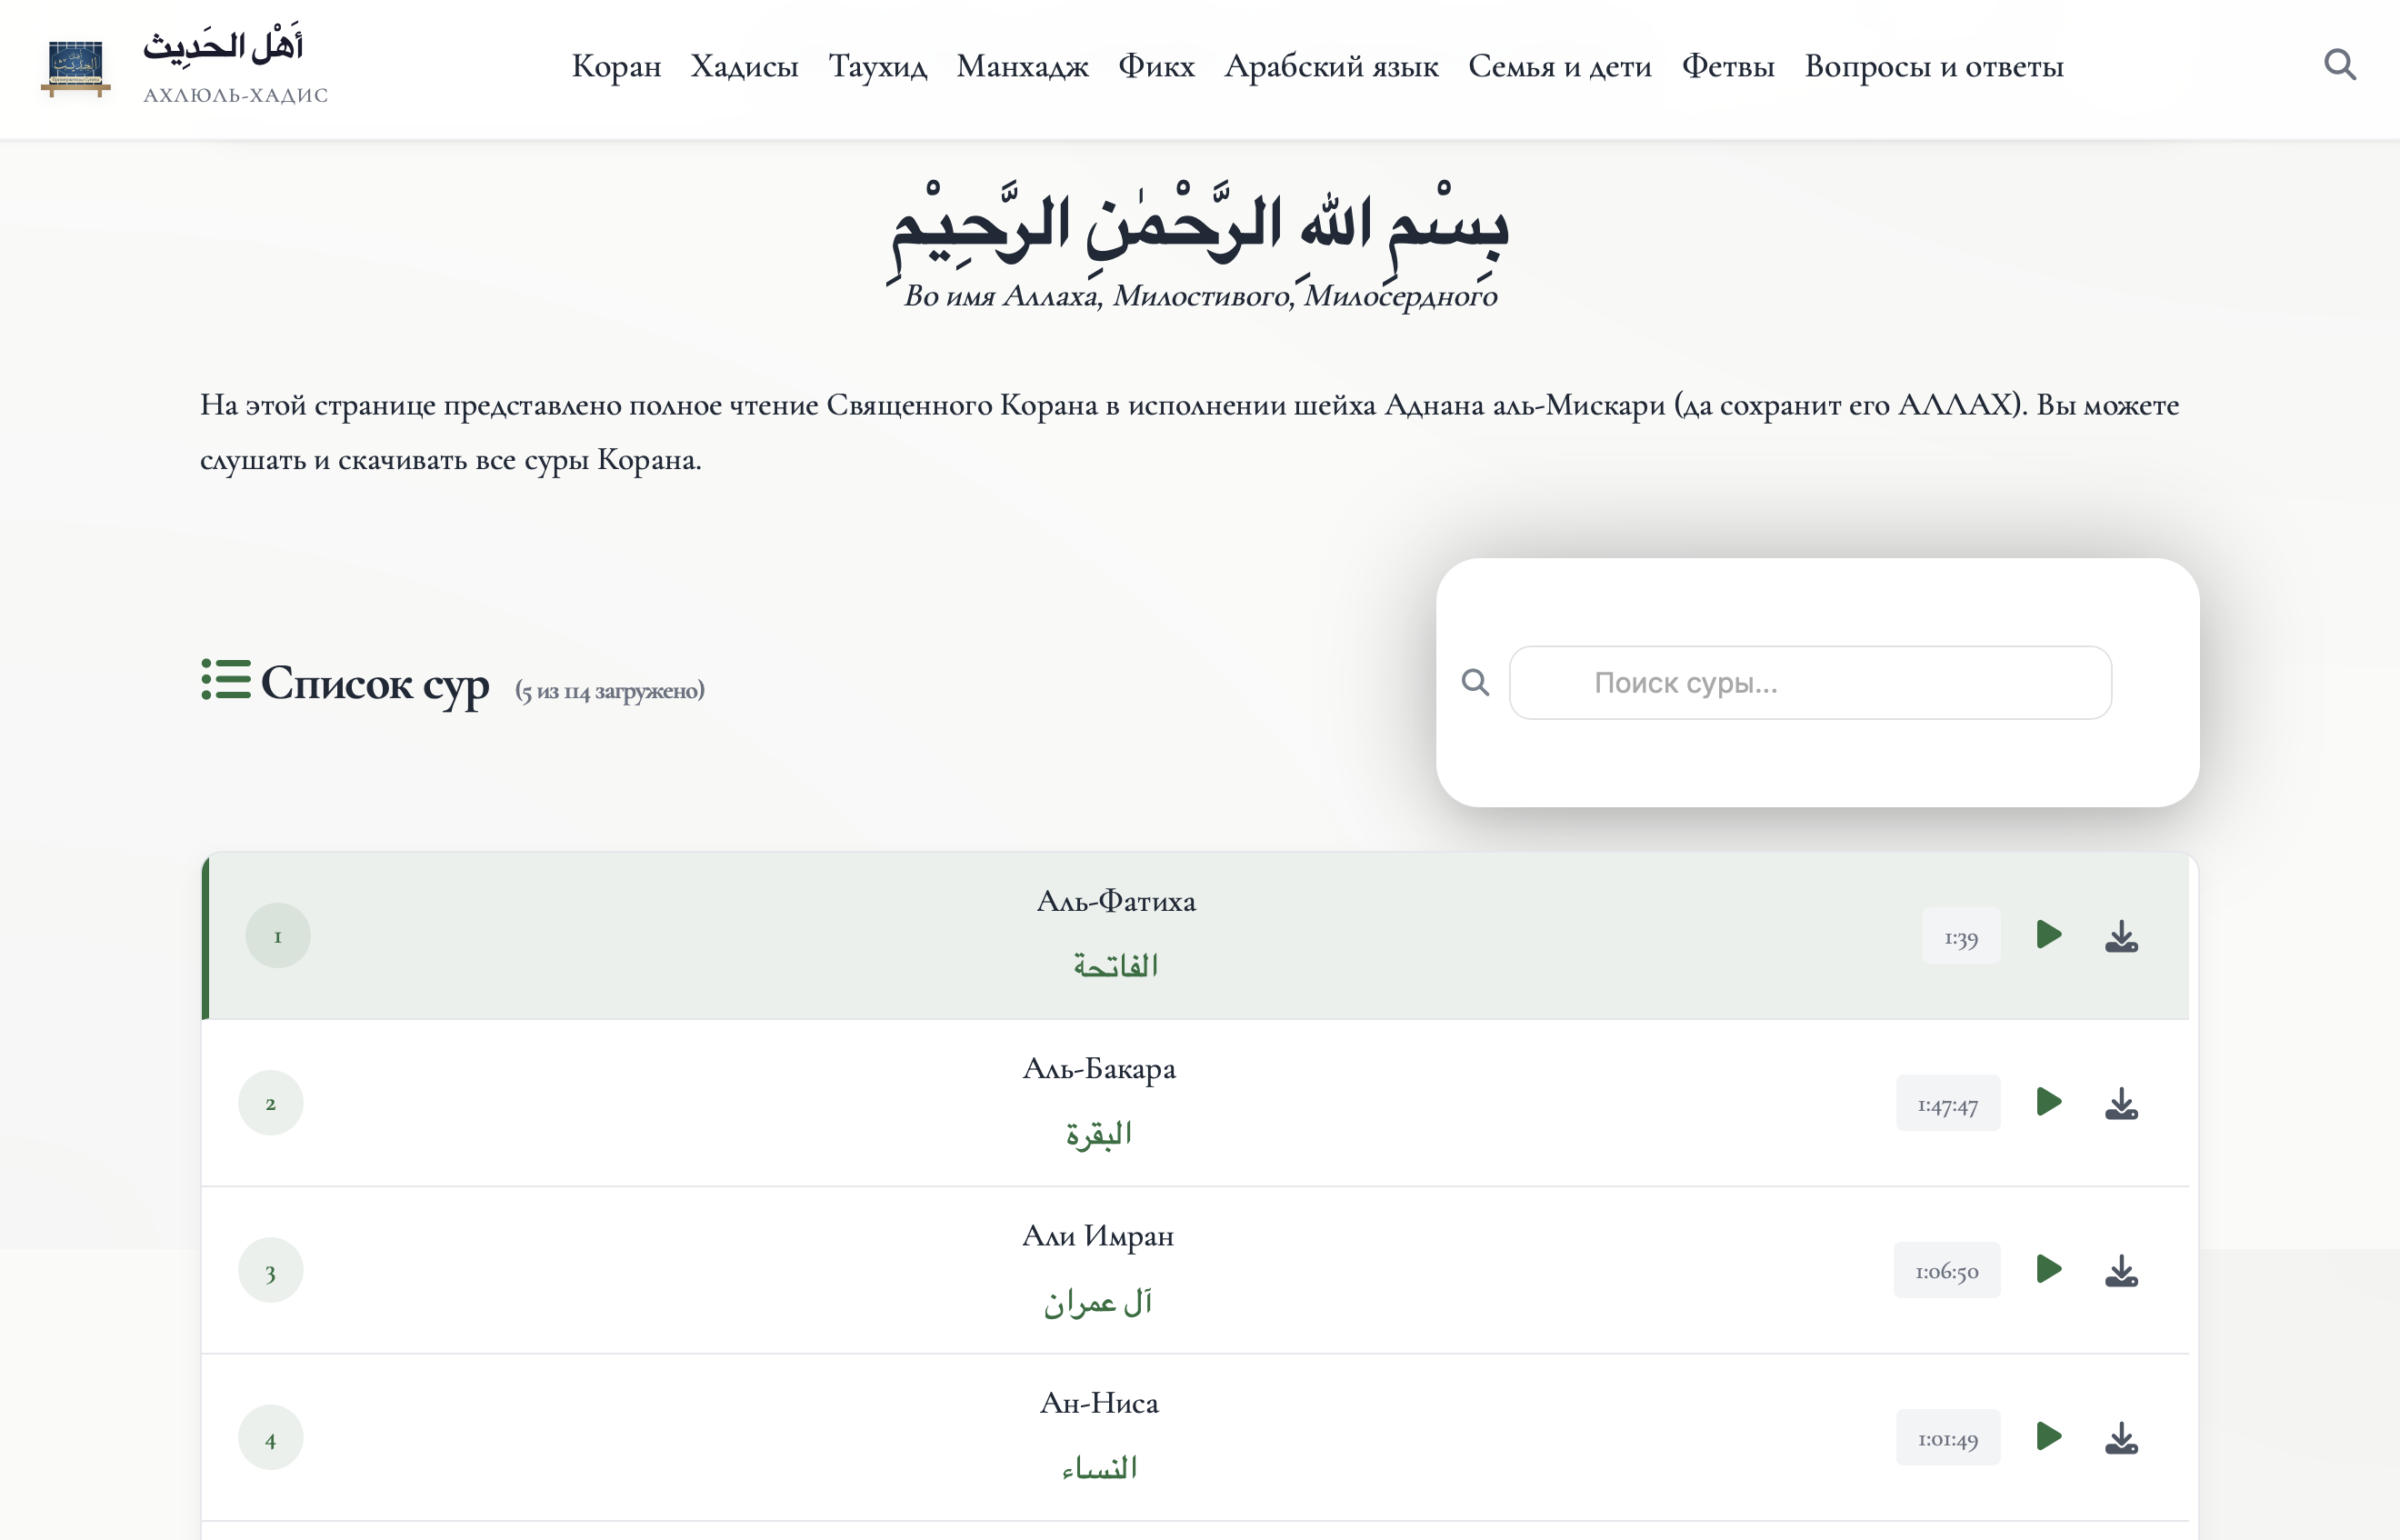Focus the Поиск суры search field

1810,683
